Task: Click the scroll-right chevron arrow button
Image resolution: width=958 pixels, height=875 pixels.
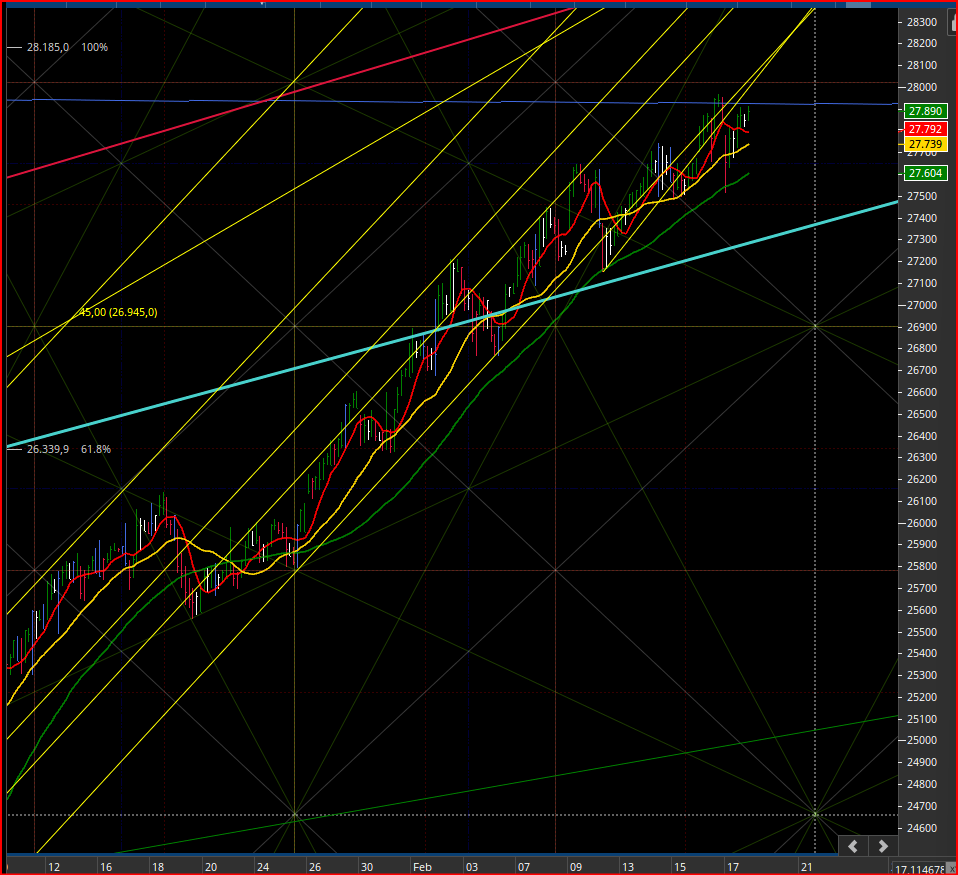Action: pyautogui.click(x=883, y=846)
